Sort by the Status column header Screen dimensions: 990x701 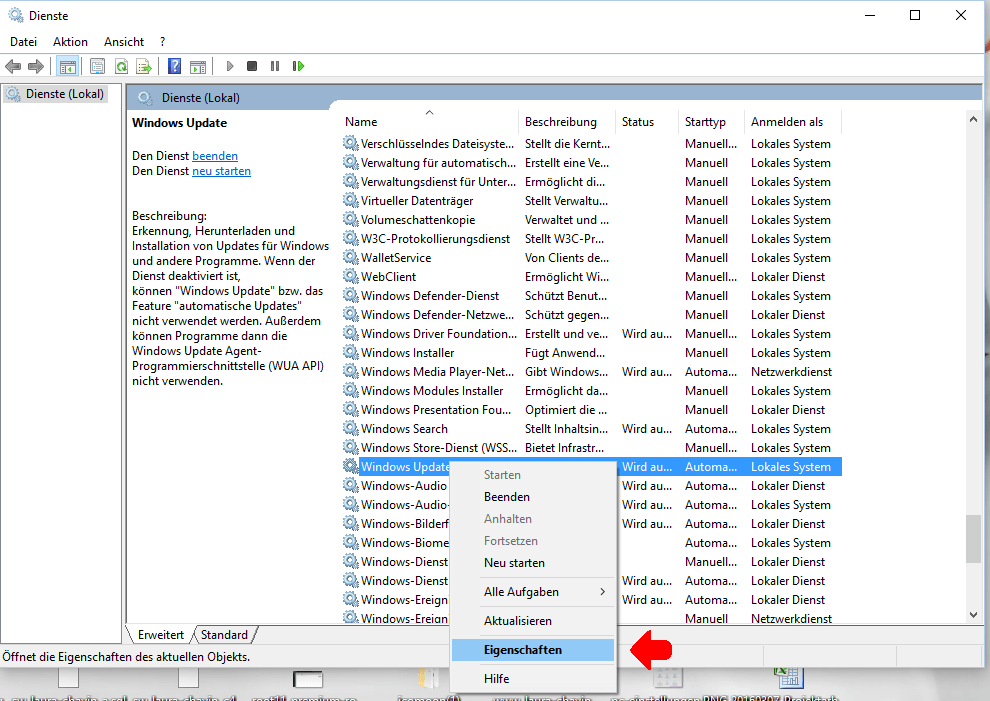pos(648,122)
